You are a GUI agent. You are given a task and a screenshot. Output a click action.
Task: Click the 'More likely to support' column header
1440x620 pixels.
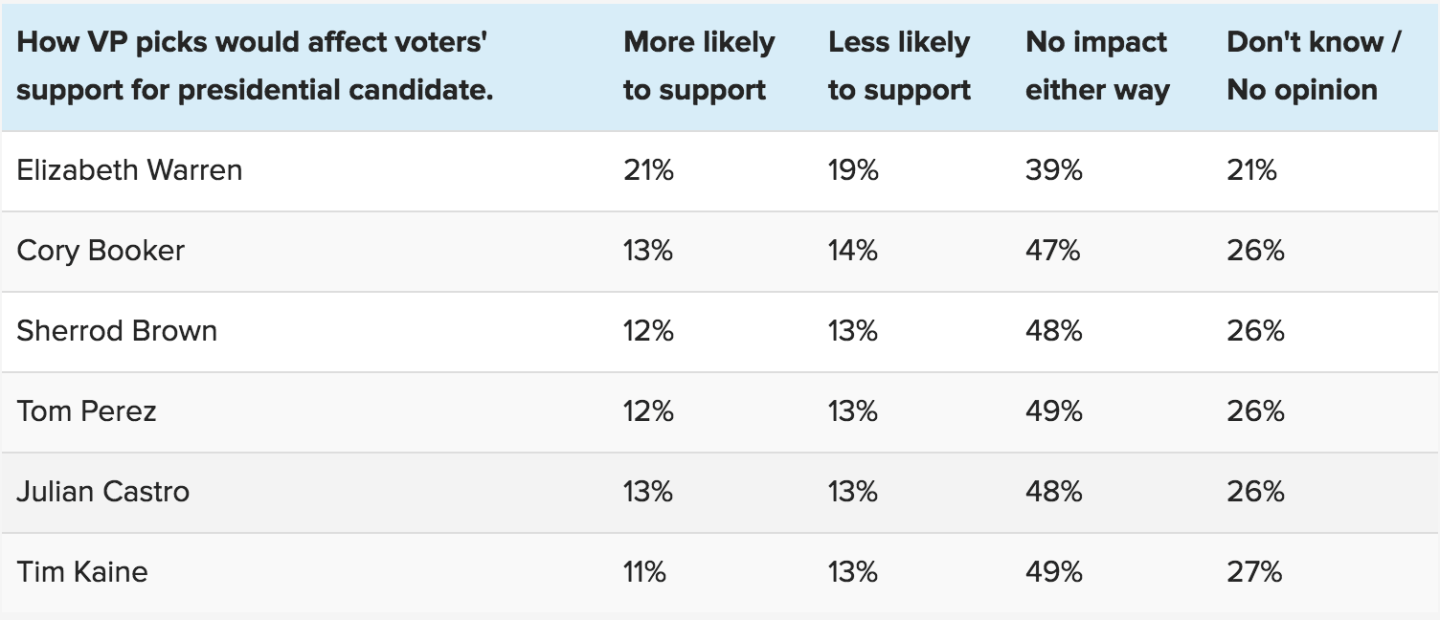click(699, 66)
